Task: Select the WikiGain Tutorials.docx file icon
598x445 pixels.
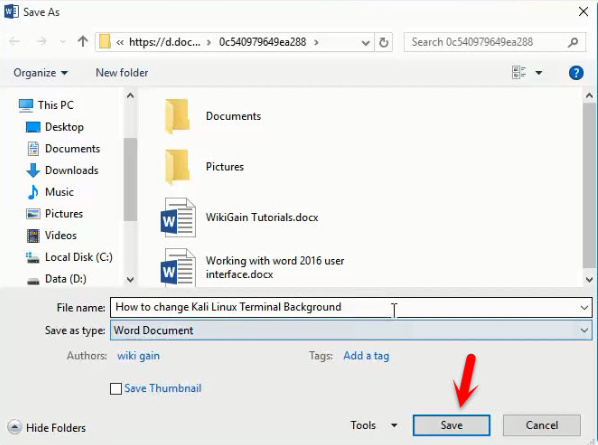Action: coord(178,218)
